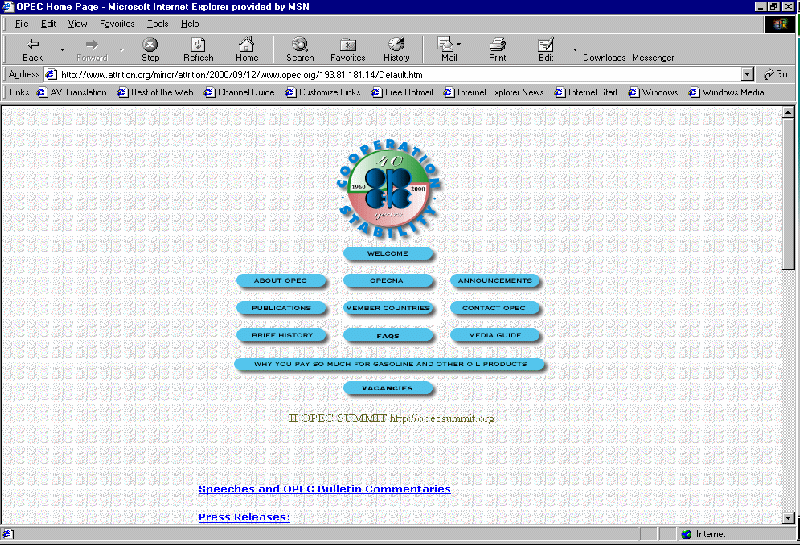This screenshot has height=545, width=800.
Task: Click the scrollbar up arrow
Action: (x=788, y=112)
